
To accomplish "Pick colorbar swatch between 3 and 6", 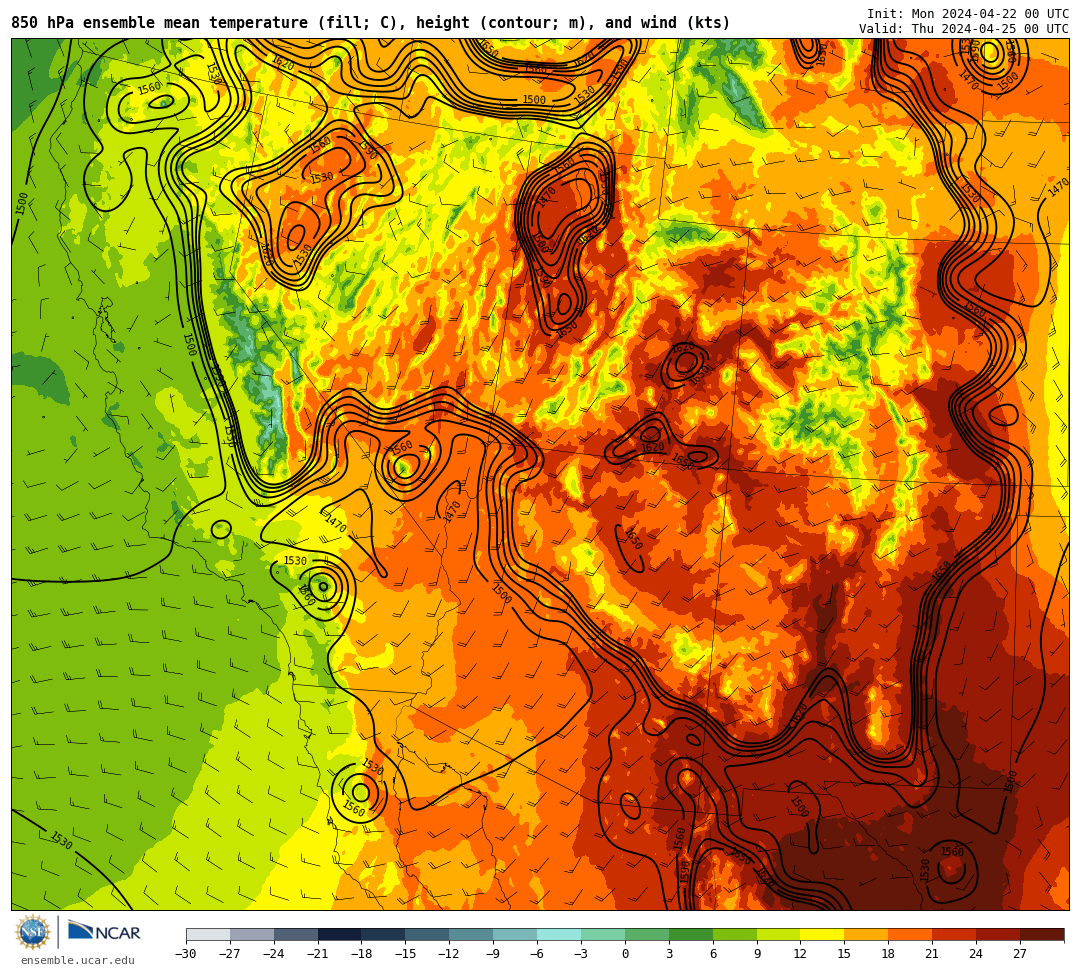I will click(x=691, y=934).
